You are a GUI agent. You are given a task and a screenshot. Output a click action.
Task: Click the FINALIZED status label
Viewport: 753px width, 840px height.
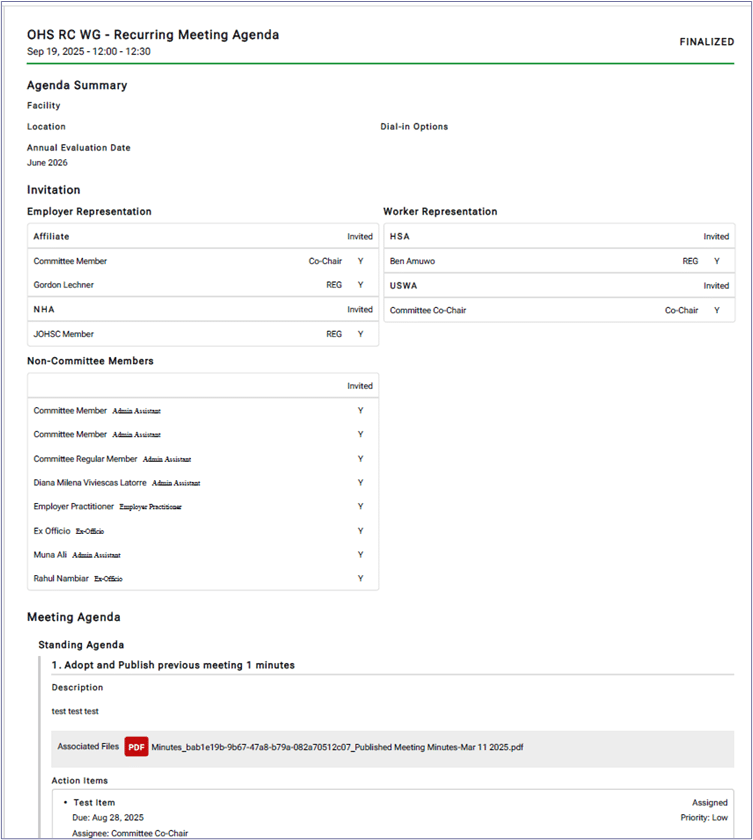tap(706, 43)
